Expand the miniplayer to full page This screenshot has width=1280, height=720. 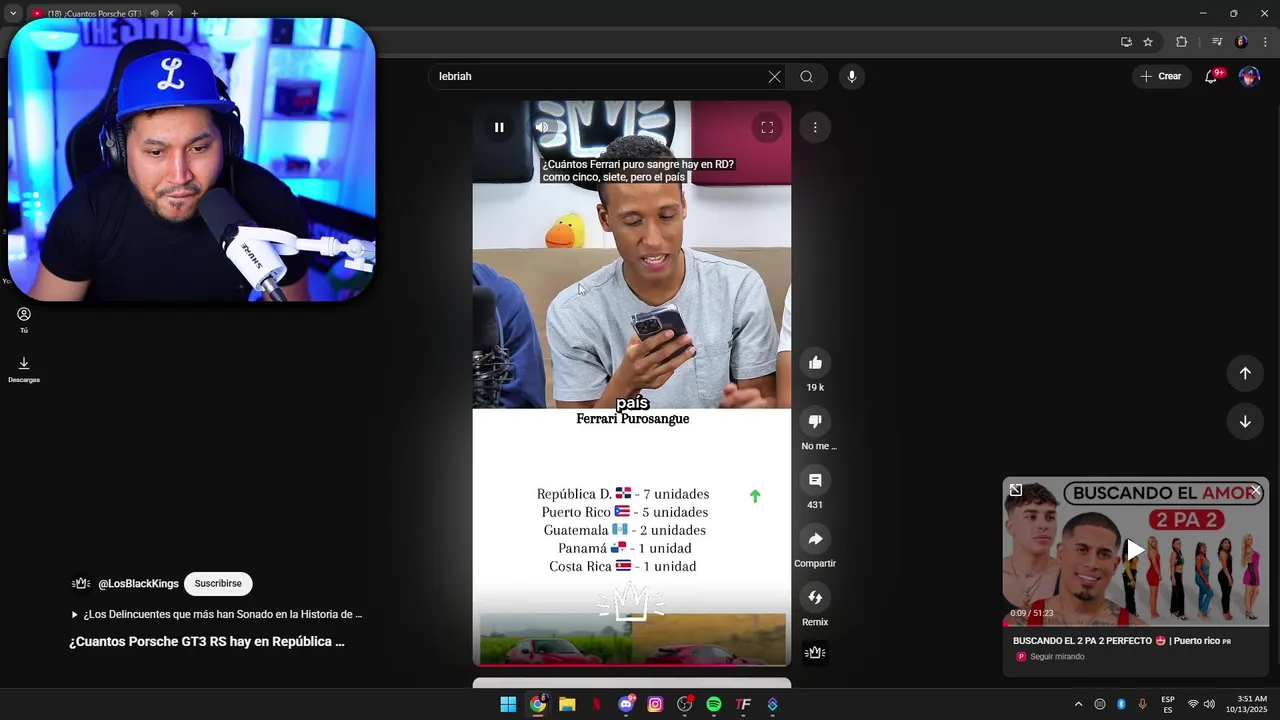pyautogui.click(x=1016, y=490)
